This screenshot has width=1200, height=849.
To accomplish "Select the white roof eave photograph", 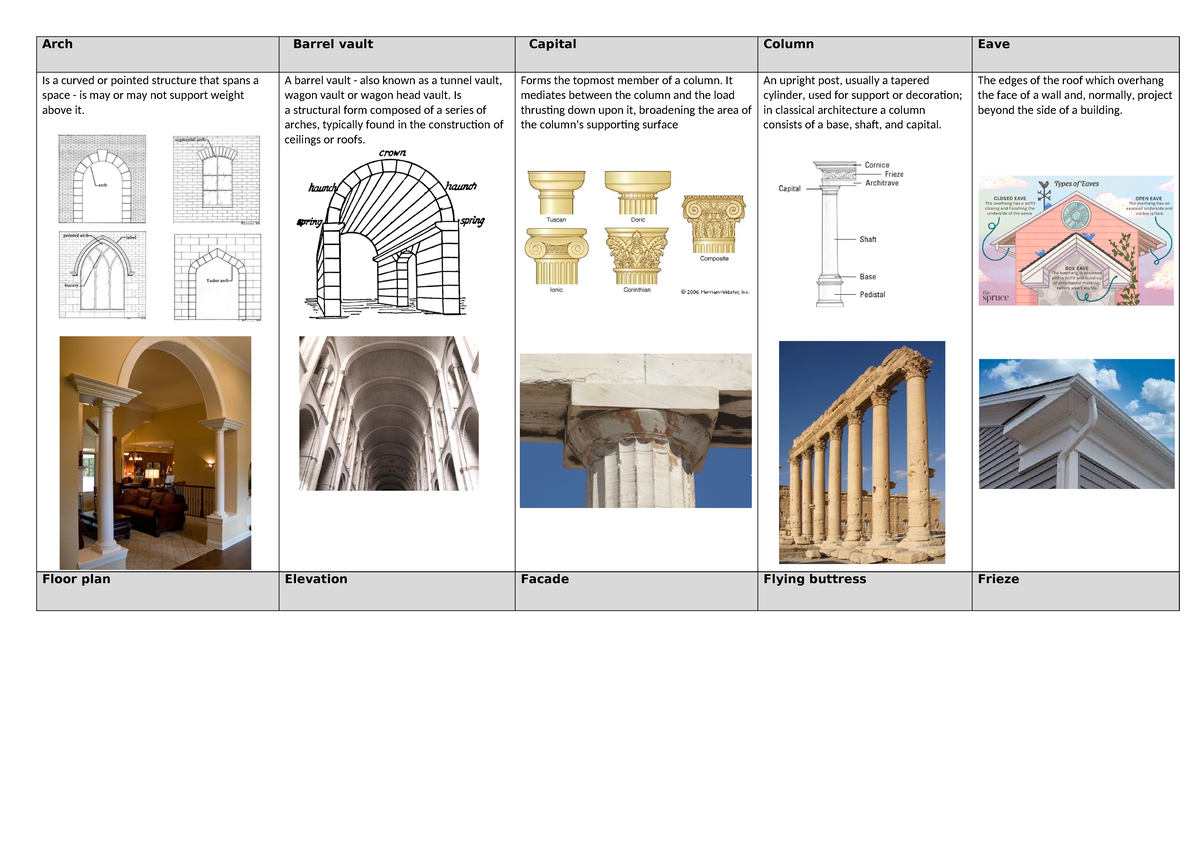I will (1076, 423).
